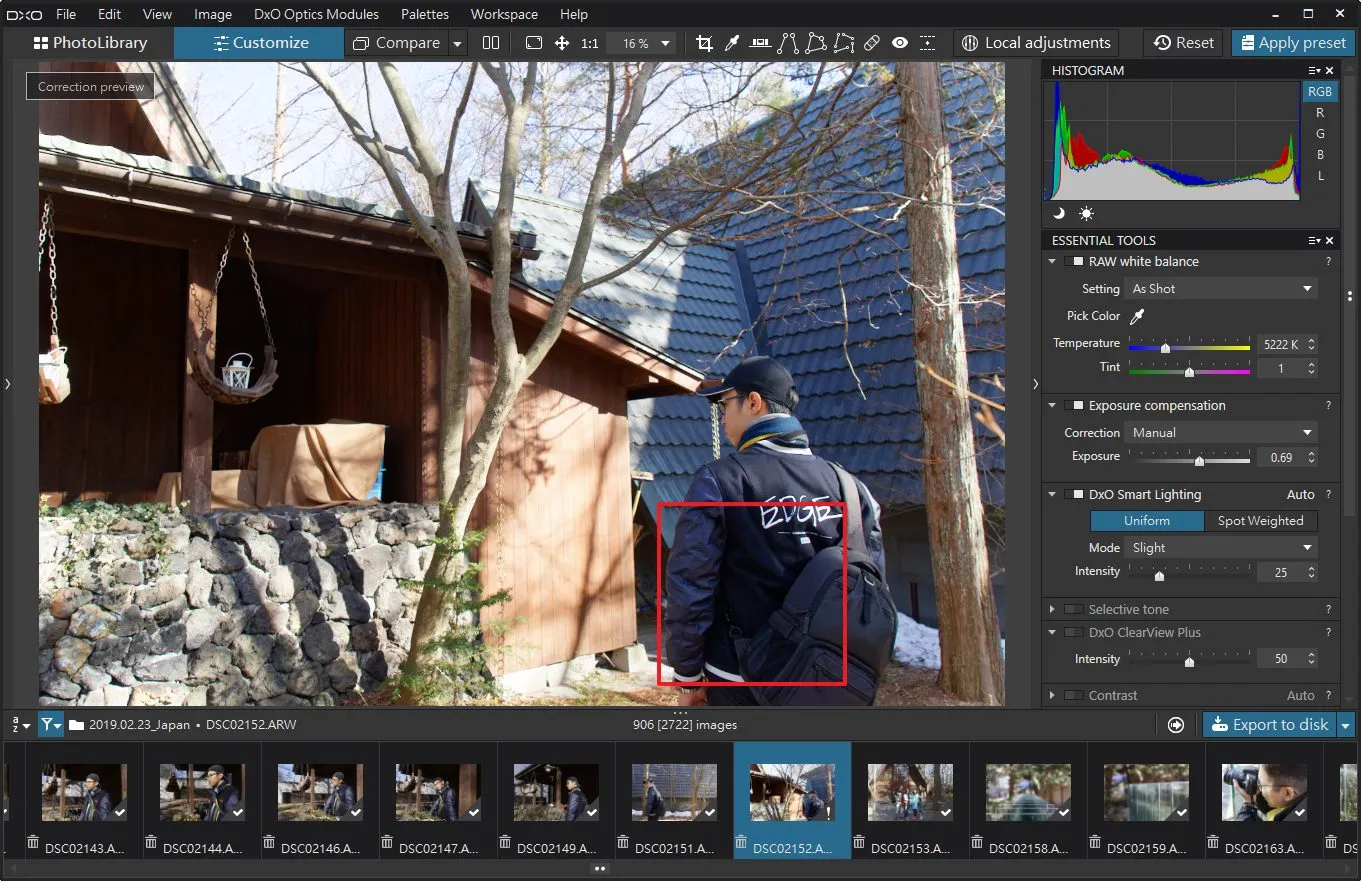Fit image to screen

pyautogui.click(x=534, y=43)
